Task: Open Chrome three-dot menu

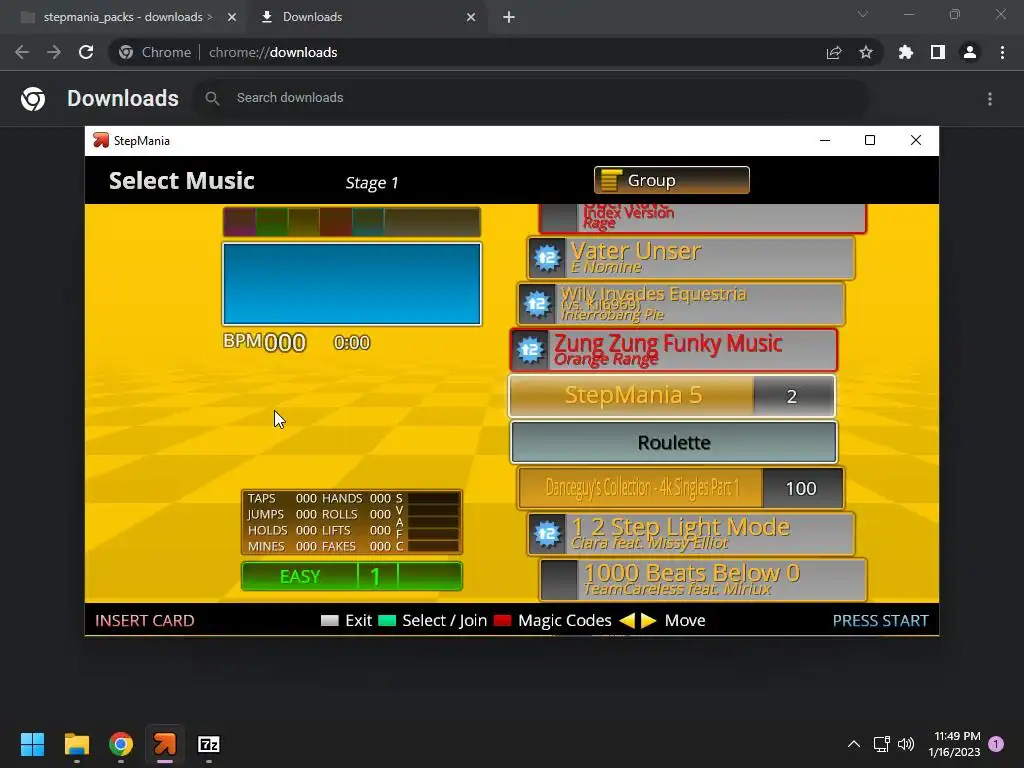Action: [1002, 52]
